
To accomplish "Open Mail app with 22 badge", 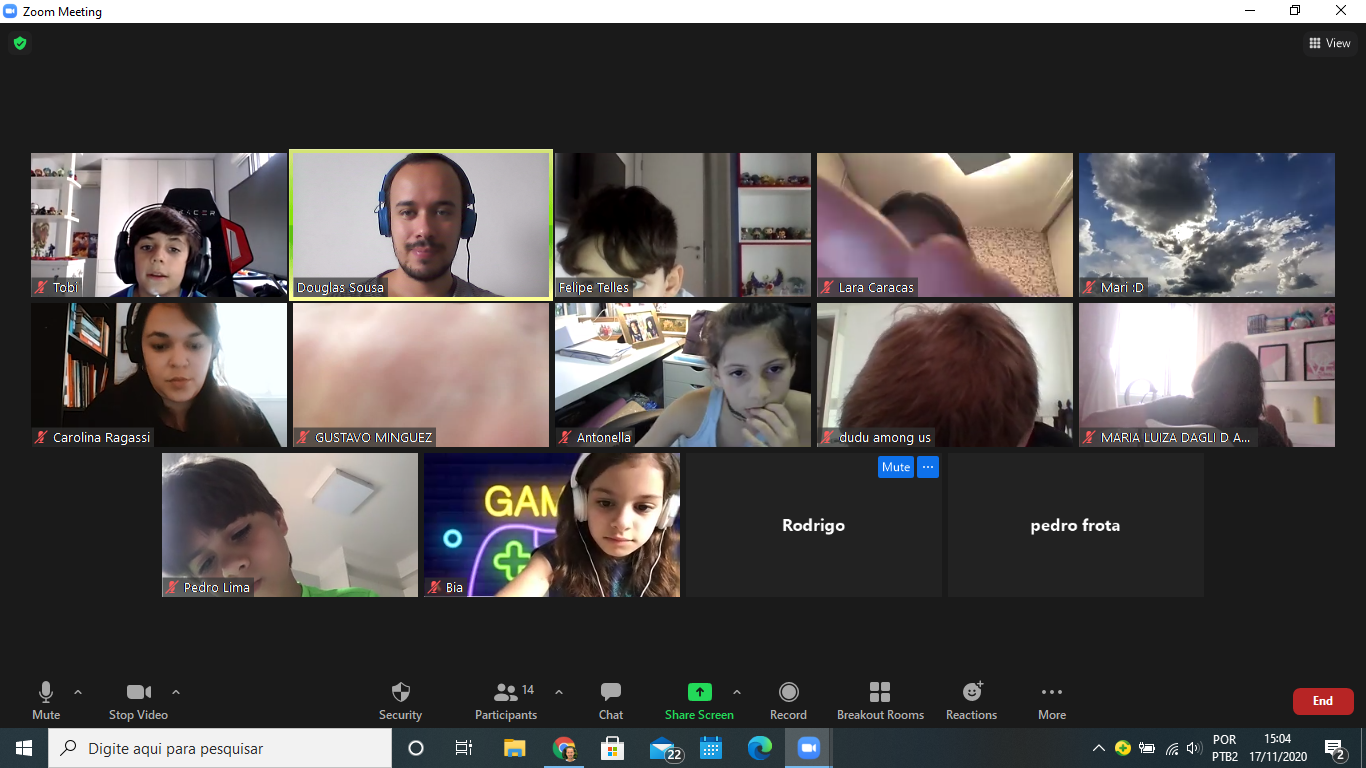I will (x=664, y=748).
